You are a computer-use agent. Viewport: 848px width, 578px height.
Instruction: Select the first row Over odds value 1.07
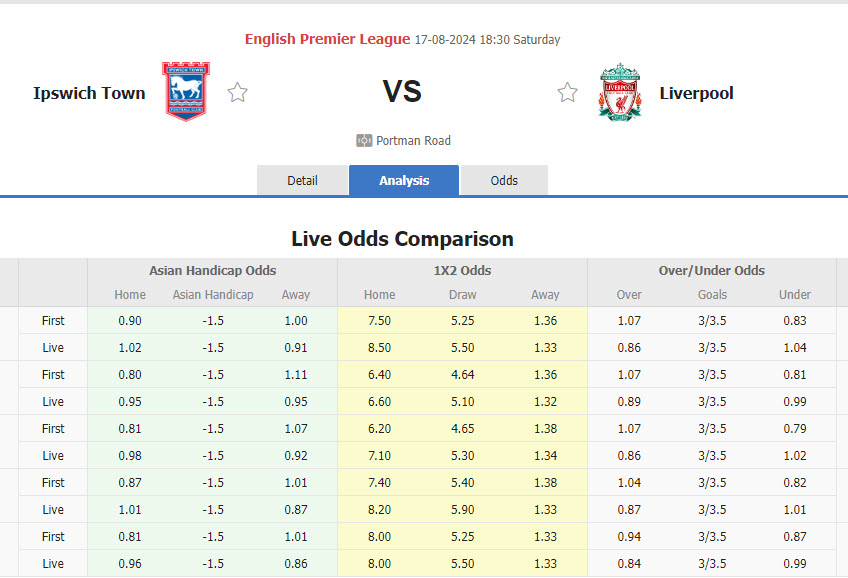[629, 320]
